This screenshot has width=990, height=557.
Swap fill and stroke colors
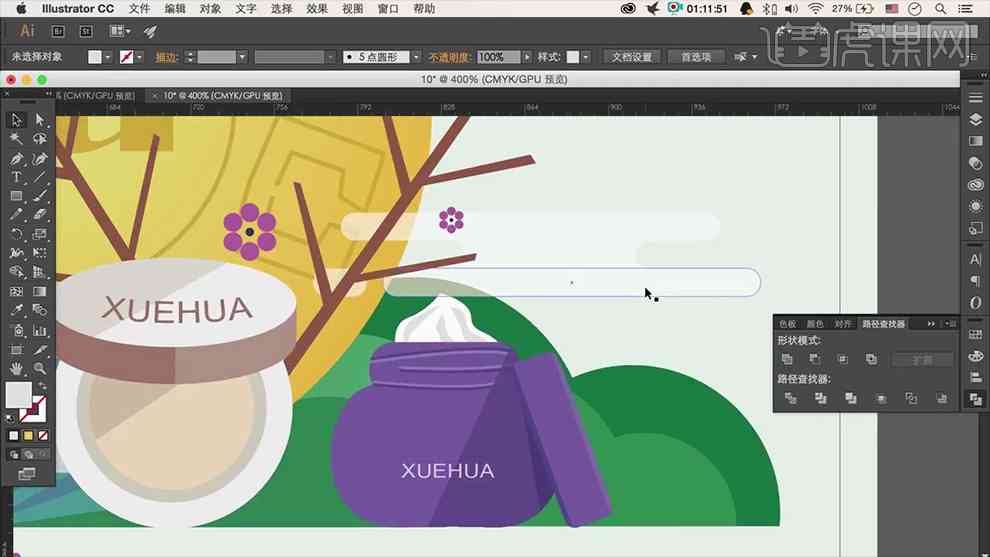[42, 386]
